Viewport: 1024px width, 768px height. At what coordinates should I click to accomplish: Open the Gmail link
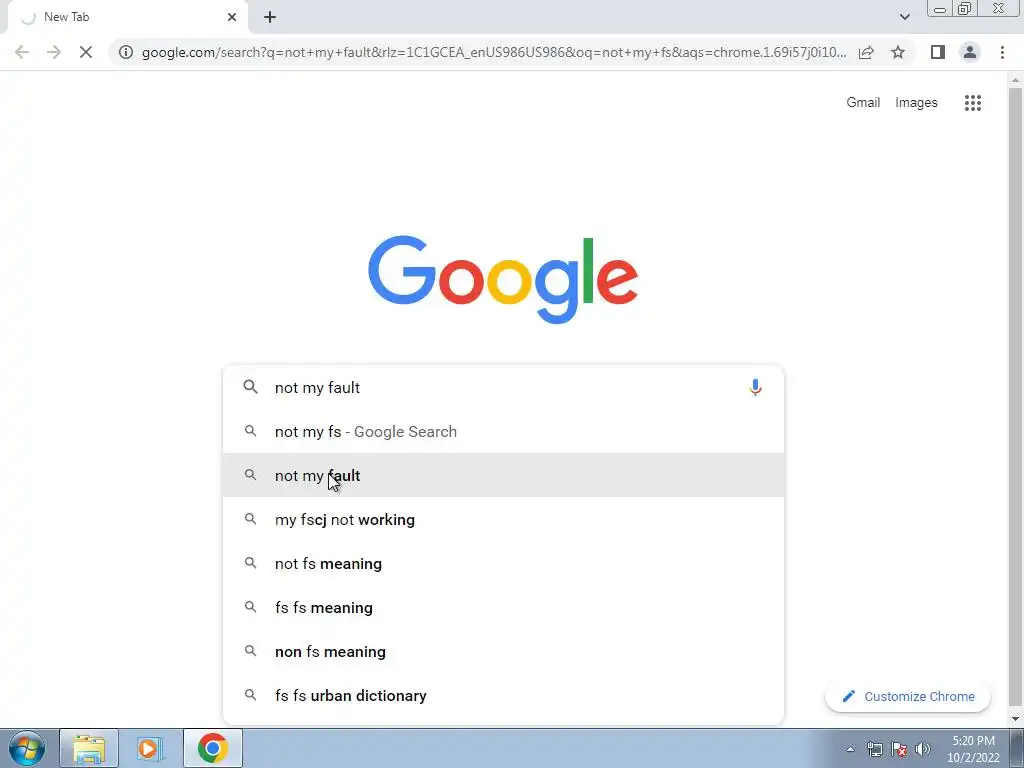tap(863, 103)
